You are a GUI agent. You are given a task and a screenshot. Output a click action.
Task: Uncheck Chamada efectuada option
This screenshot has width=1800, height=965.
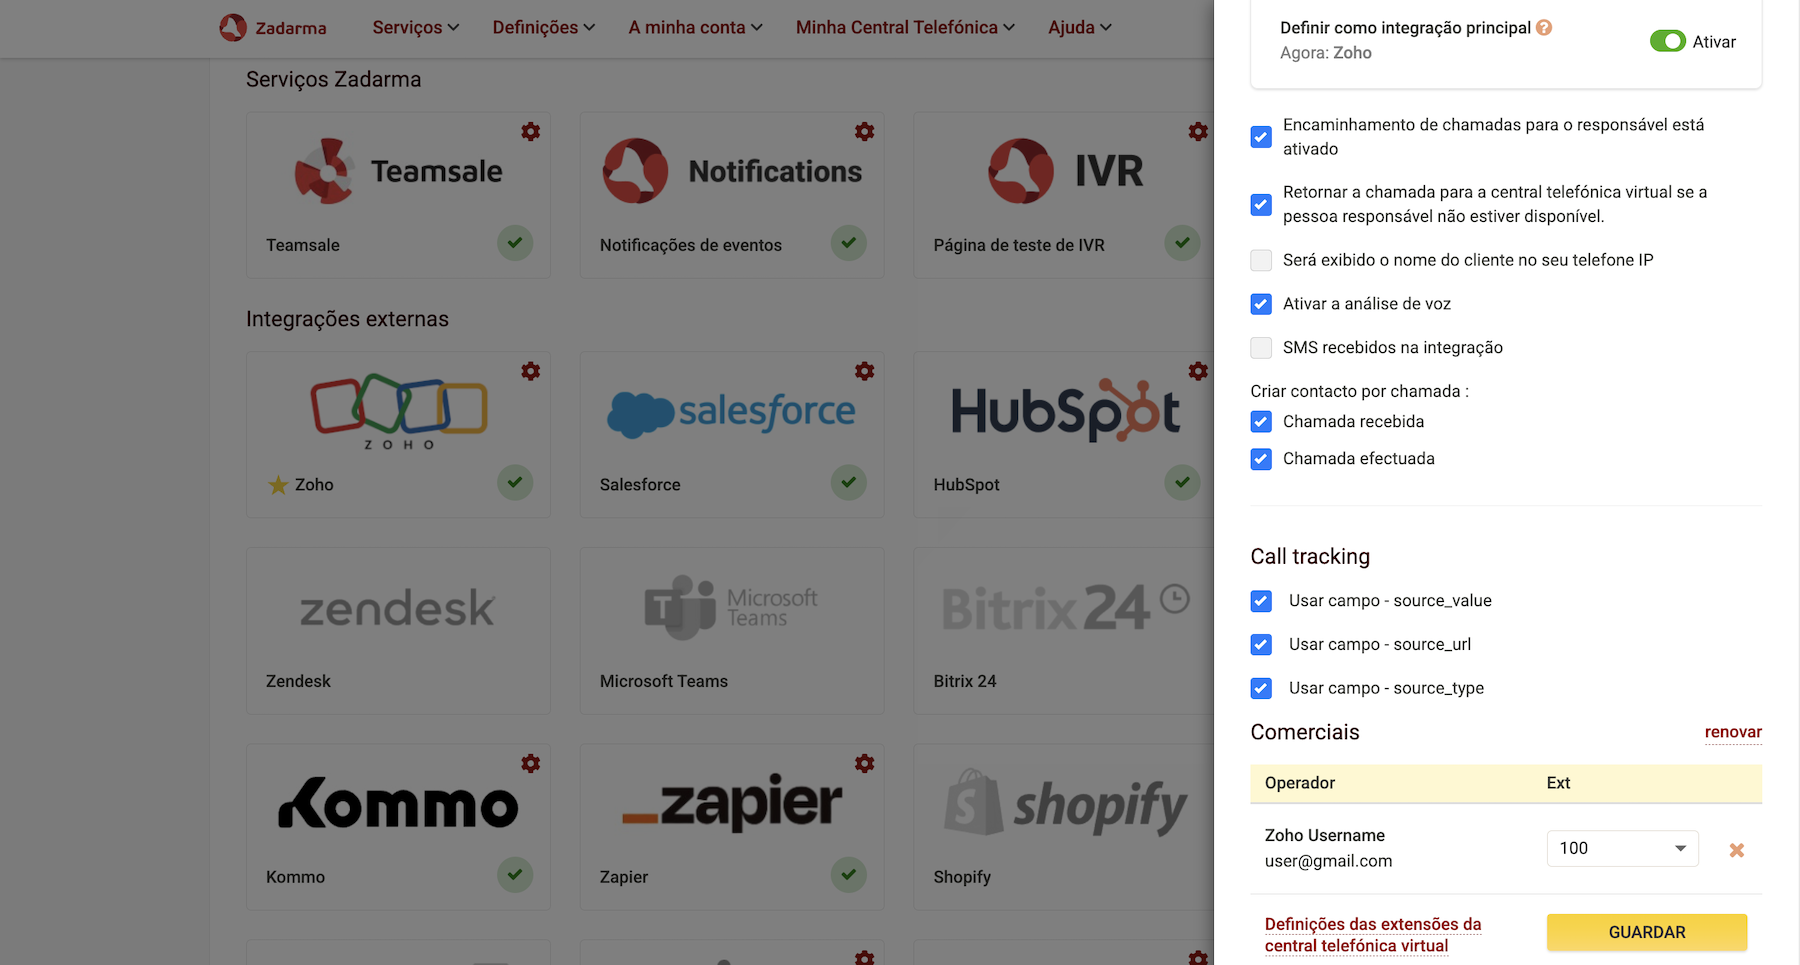(x=1261, y=459)
